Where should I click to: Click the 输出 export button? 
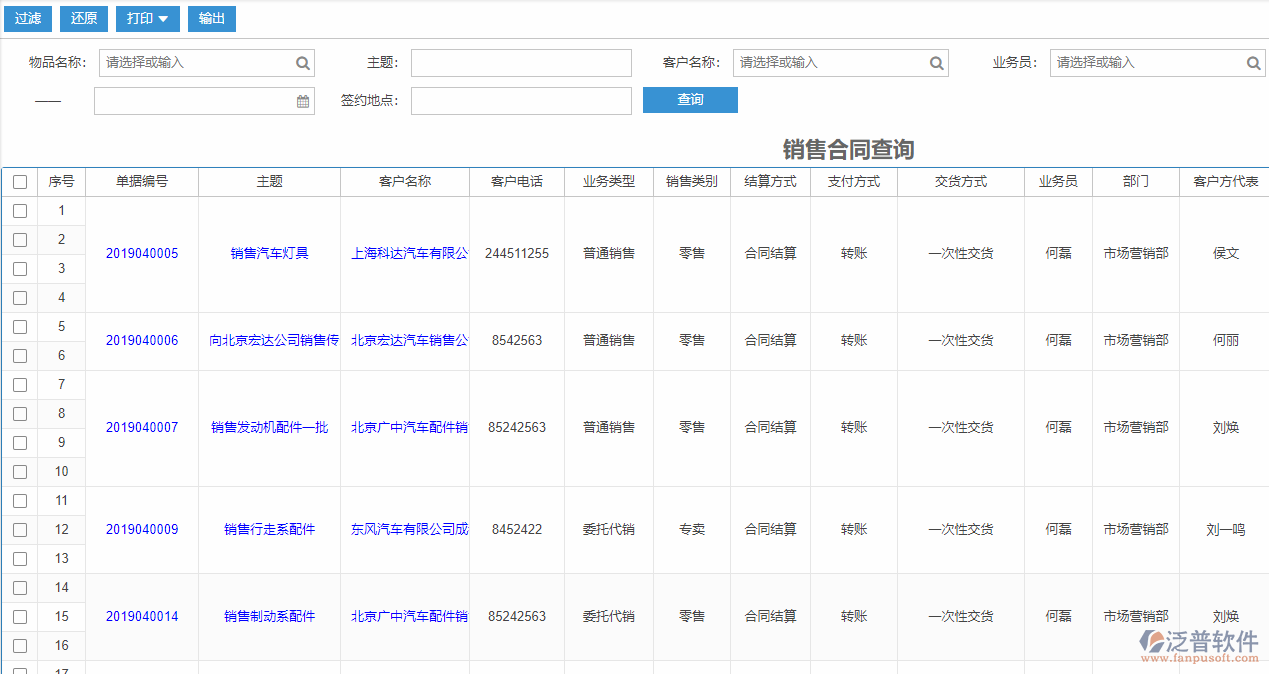point(211,18)
